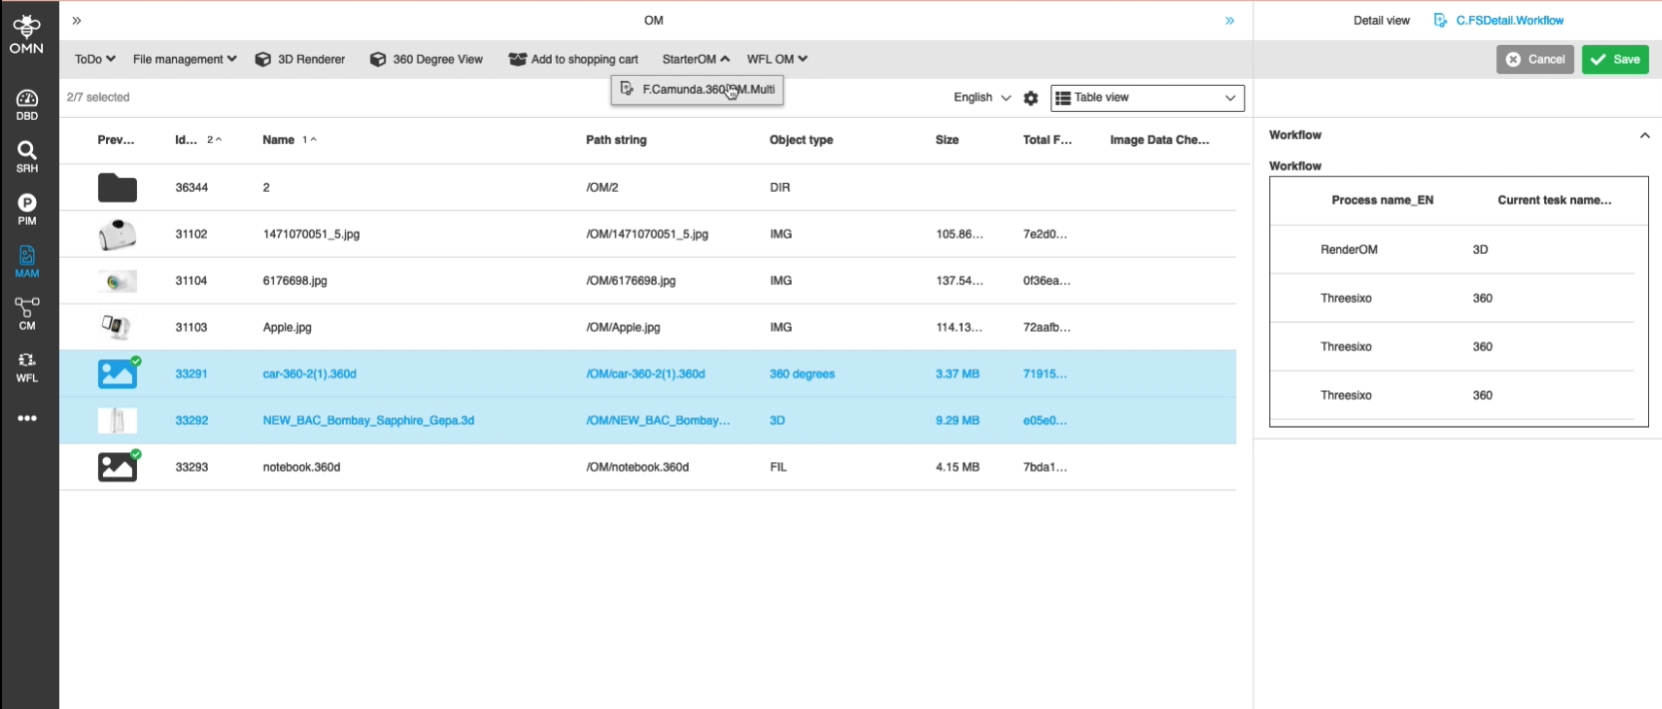Open the PIM module in sidebar

point(27,209)
